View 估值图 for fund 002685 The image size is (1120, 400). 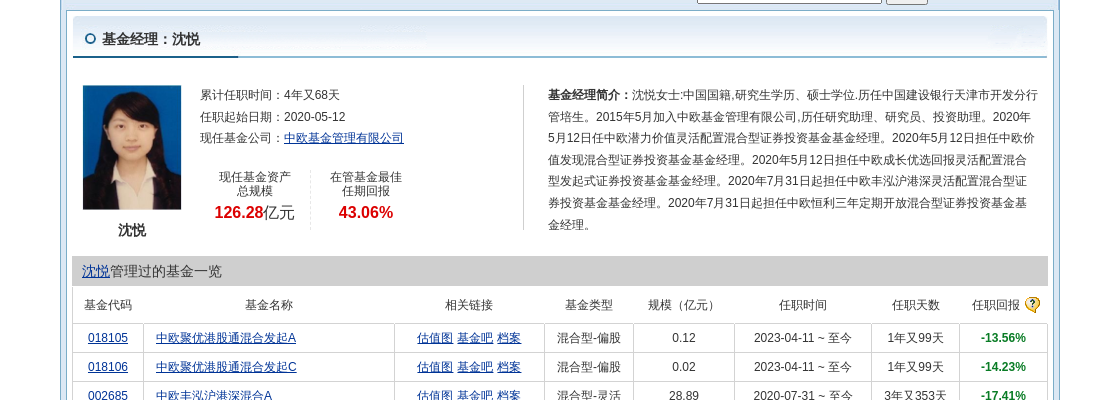[x=435, y=395]
